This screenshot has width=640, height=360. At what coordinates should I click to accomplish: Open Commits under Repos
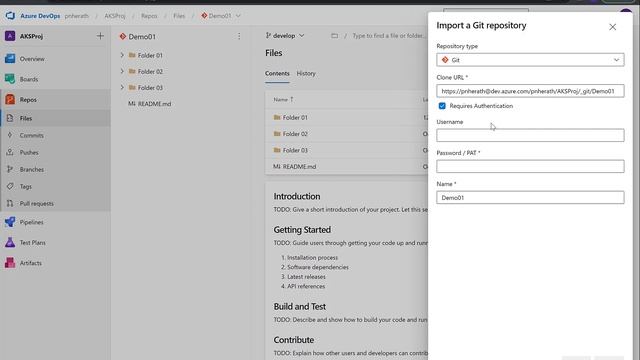[31, 136]
